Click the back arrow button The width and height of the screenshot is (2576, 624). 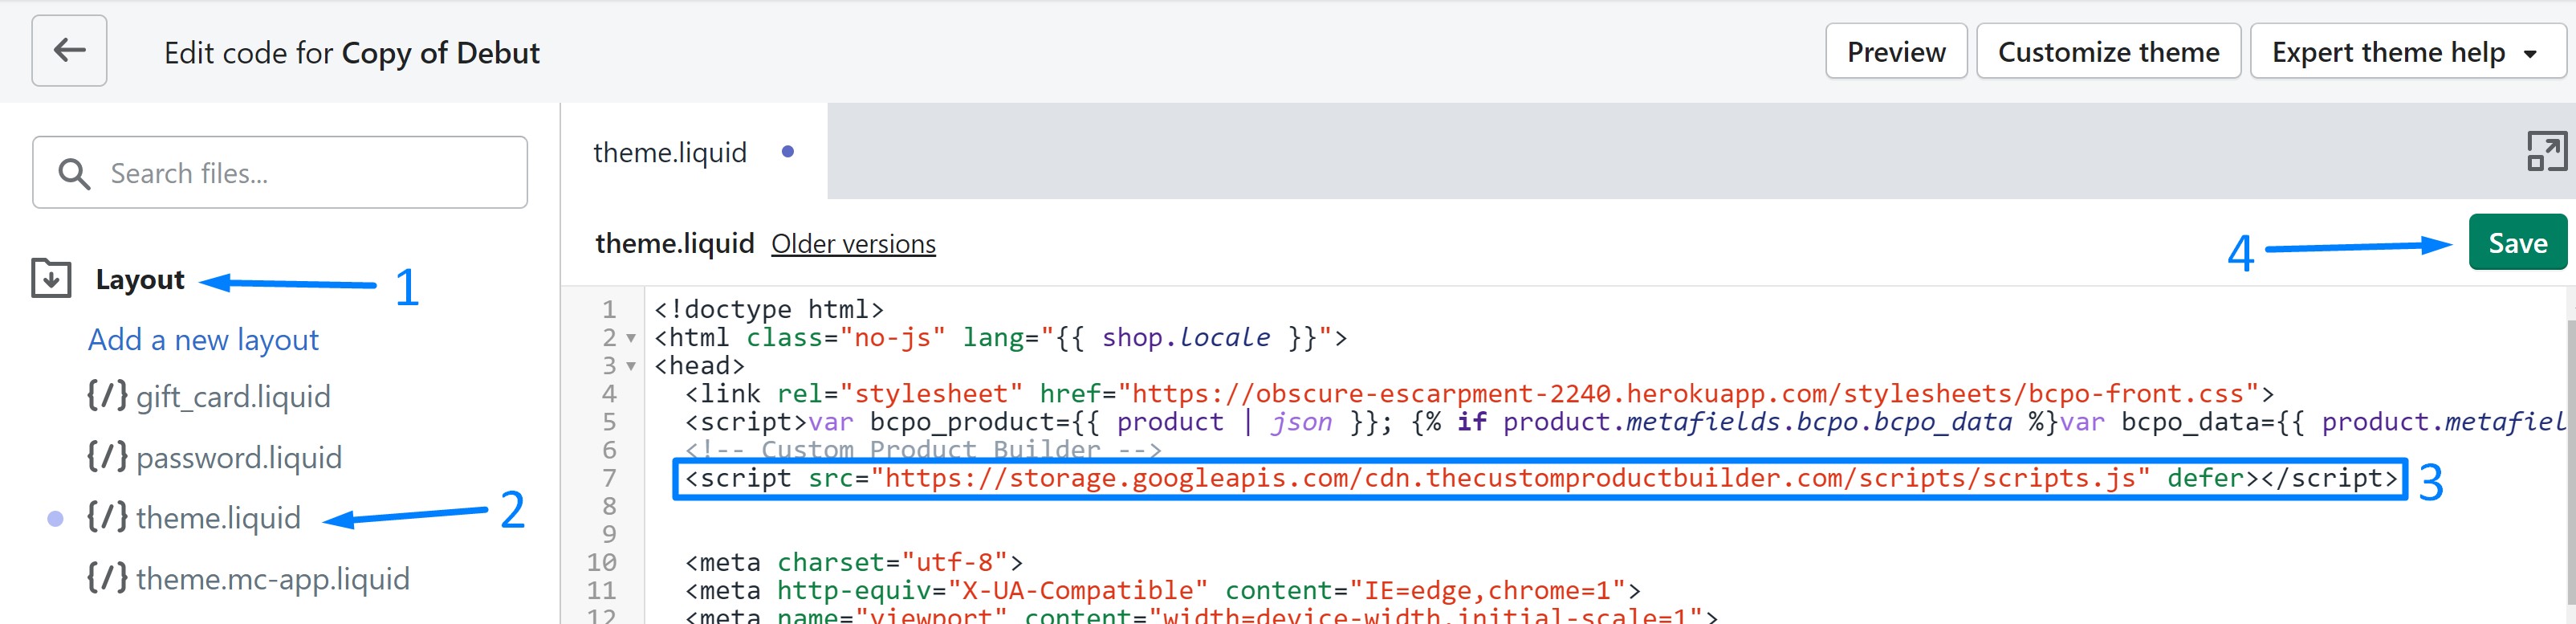click(69, 50)
